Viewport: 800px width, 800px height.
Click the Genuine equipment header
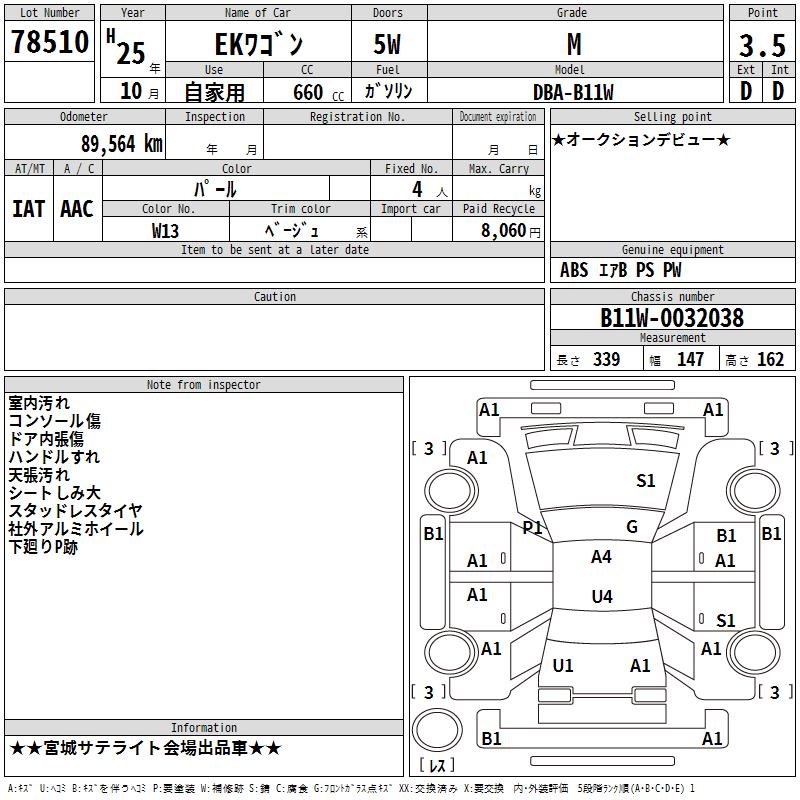(x=672, y=249)
